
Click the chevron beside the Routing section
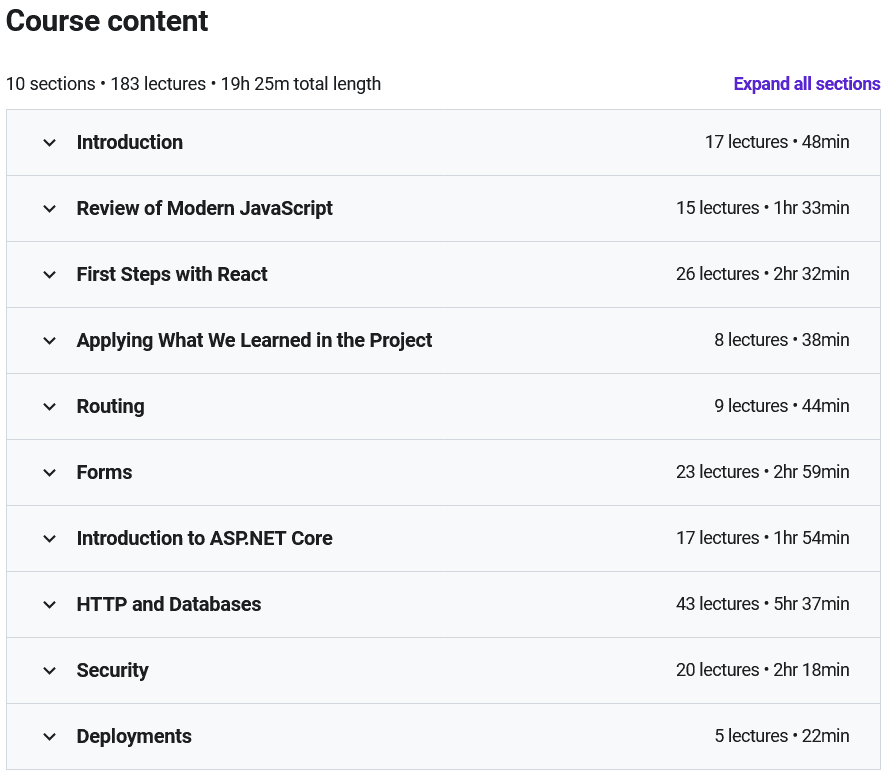click(x=50, y=407)
